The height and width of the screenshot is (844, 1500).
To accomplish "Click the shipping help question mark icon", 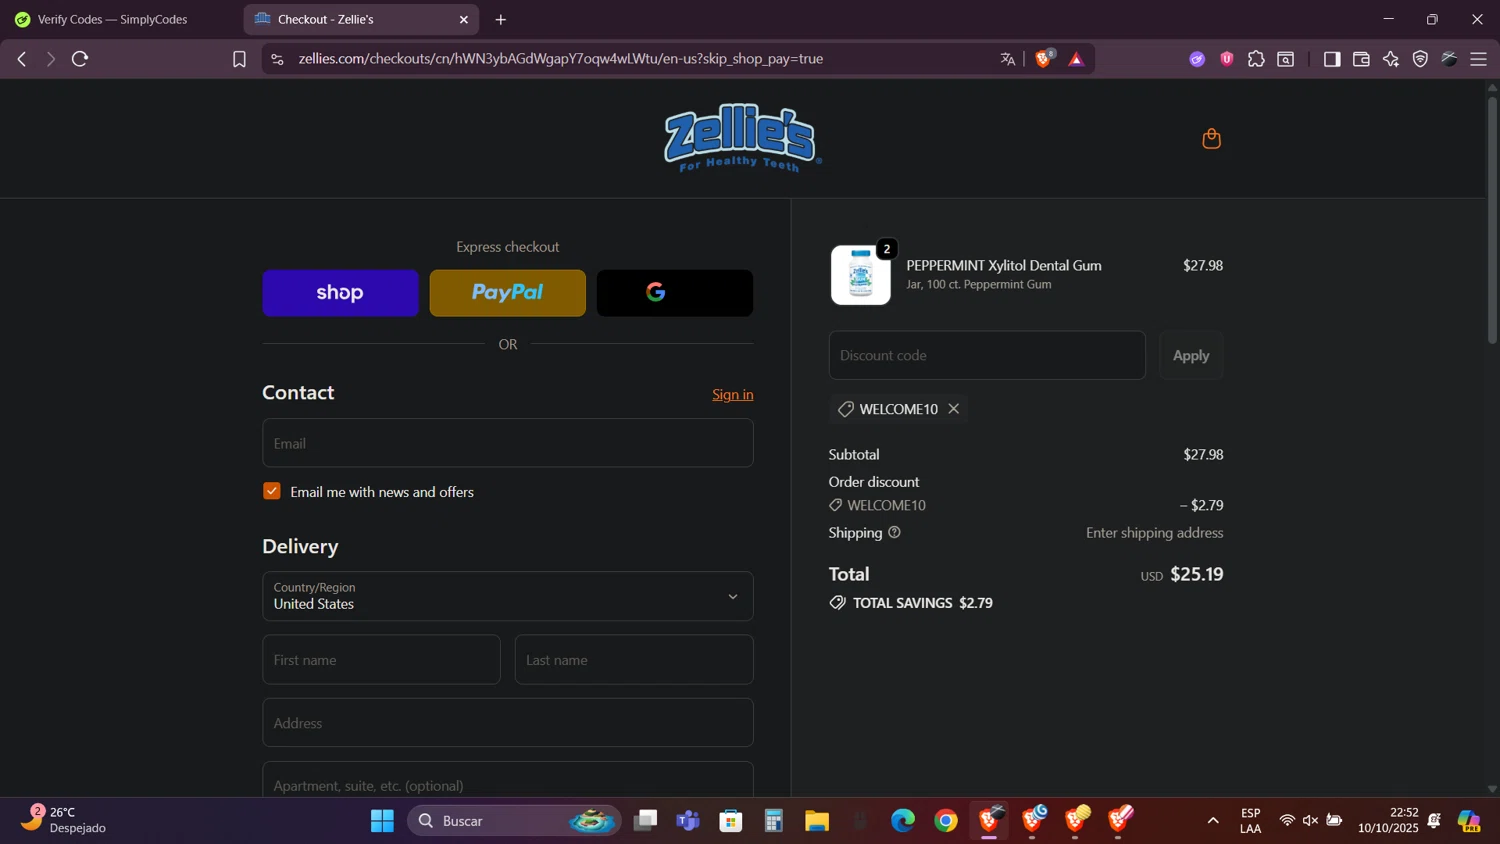I will (x=894, y=532).
